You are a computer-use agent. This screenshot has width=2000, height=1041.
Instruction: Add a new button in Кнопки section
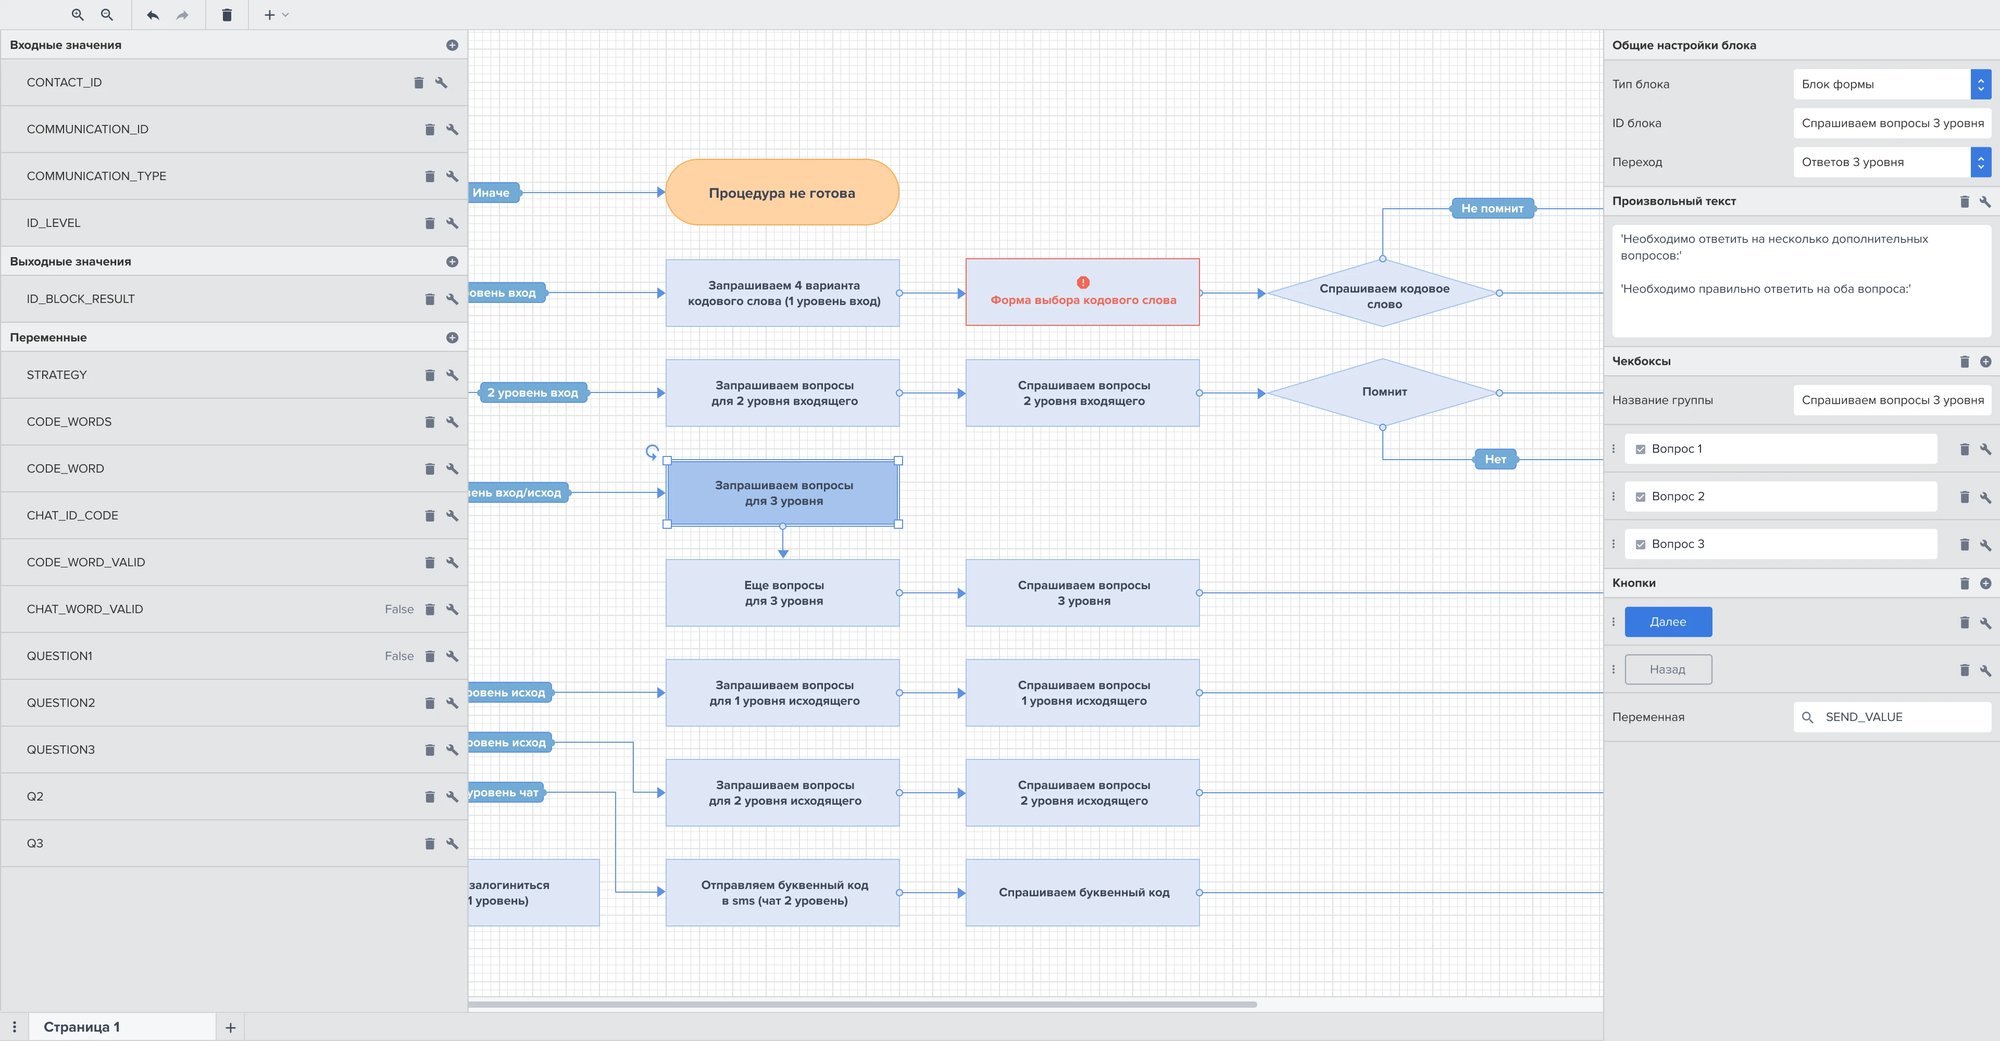[x=1986, y=584]
